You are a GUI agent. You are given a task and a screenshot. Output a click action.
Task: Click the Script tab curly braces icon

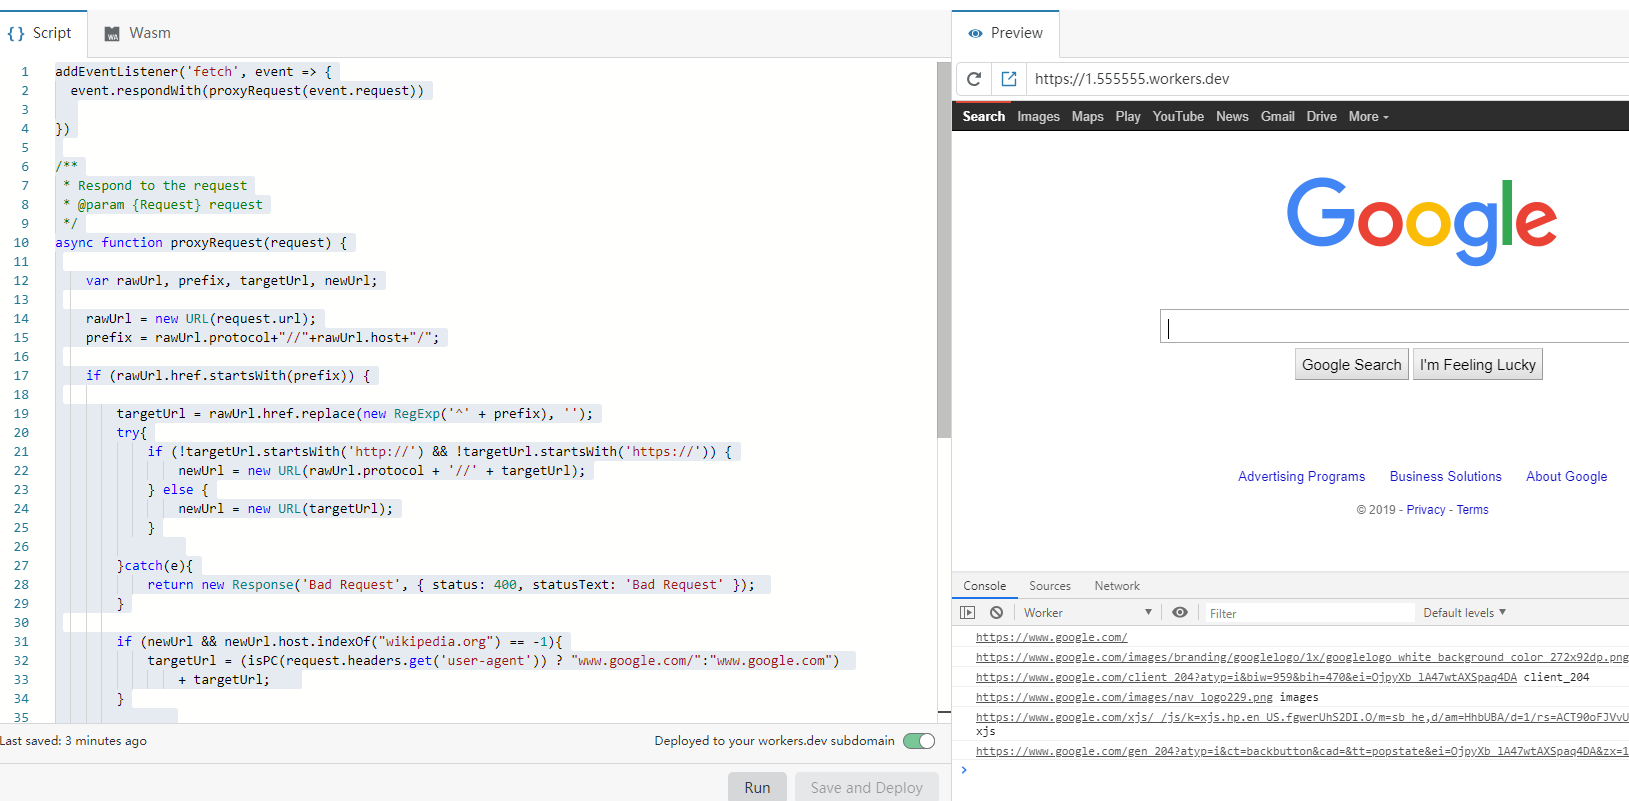pos(16,33)
